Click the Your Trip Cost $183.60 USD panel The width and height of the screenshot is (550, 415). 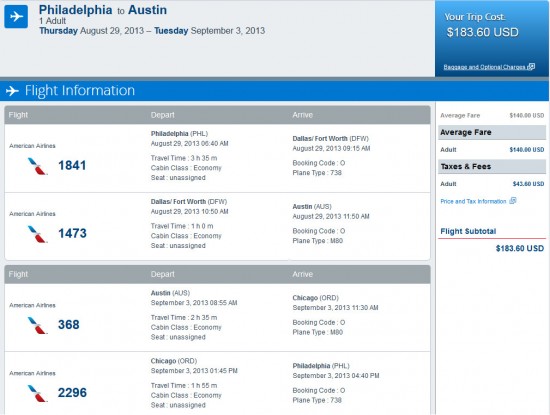coord(492,39)
